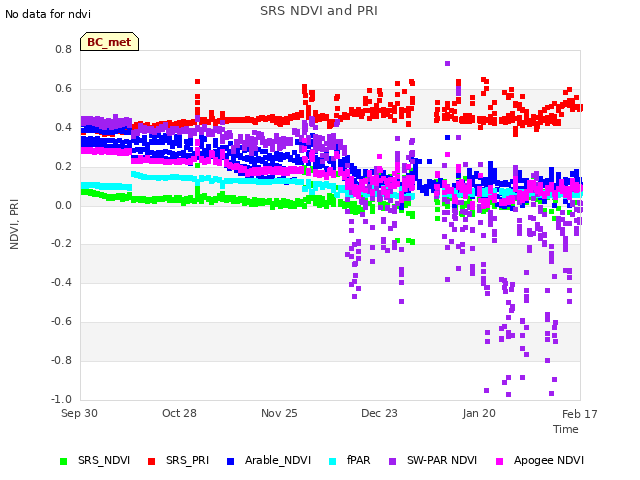Click the -0.6 y-axis tick label
Screen dimensions: 640x480
61,322
